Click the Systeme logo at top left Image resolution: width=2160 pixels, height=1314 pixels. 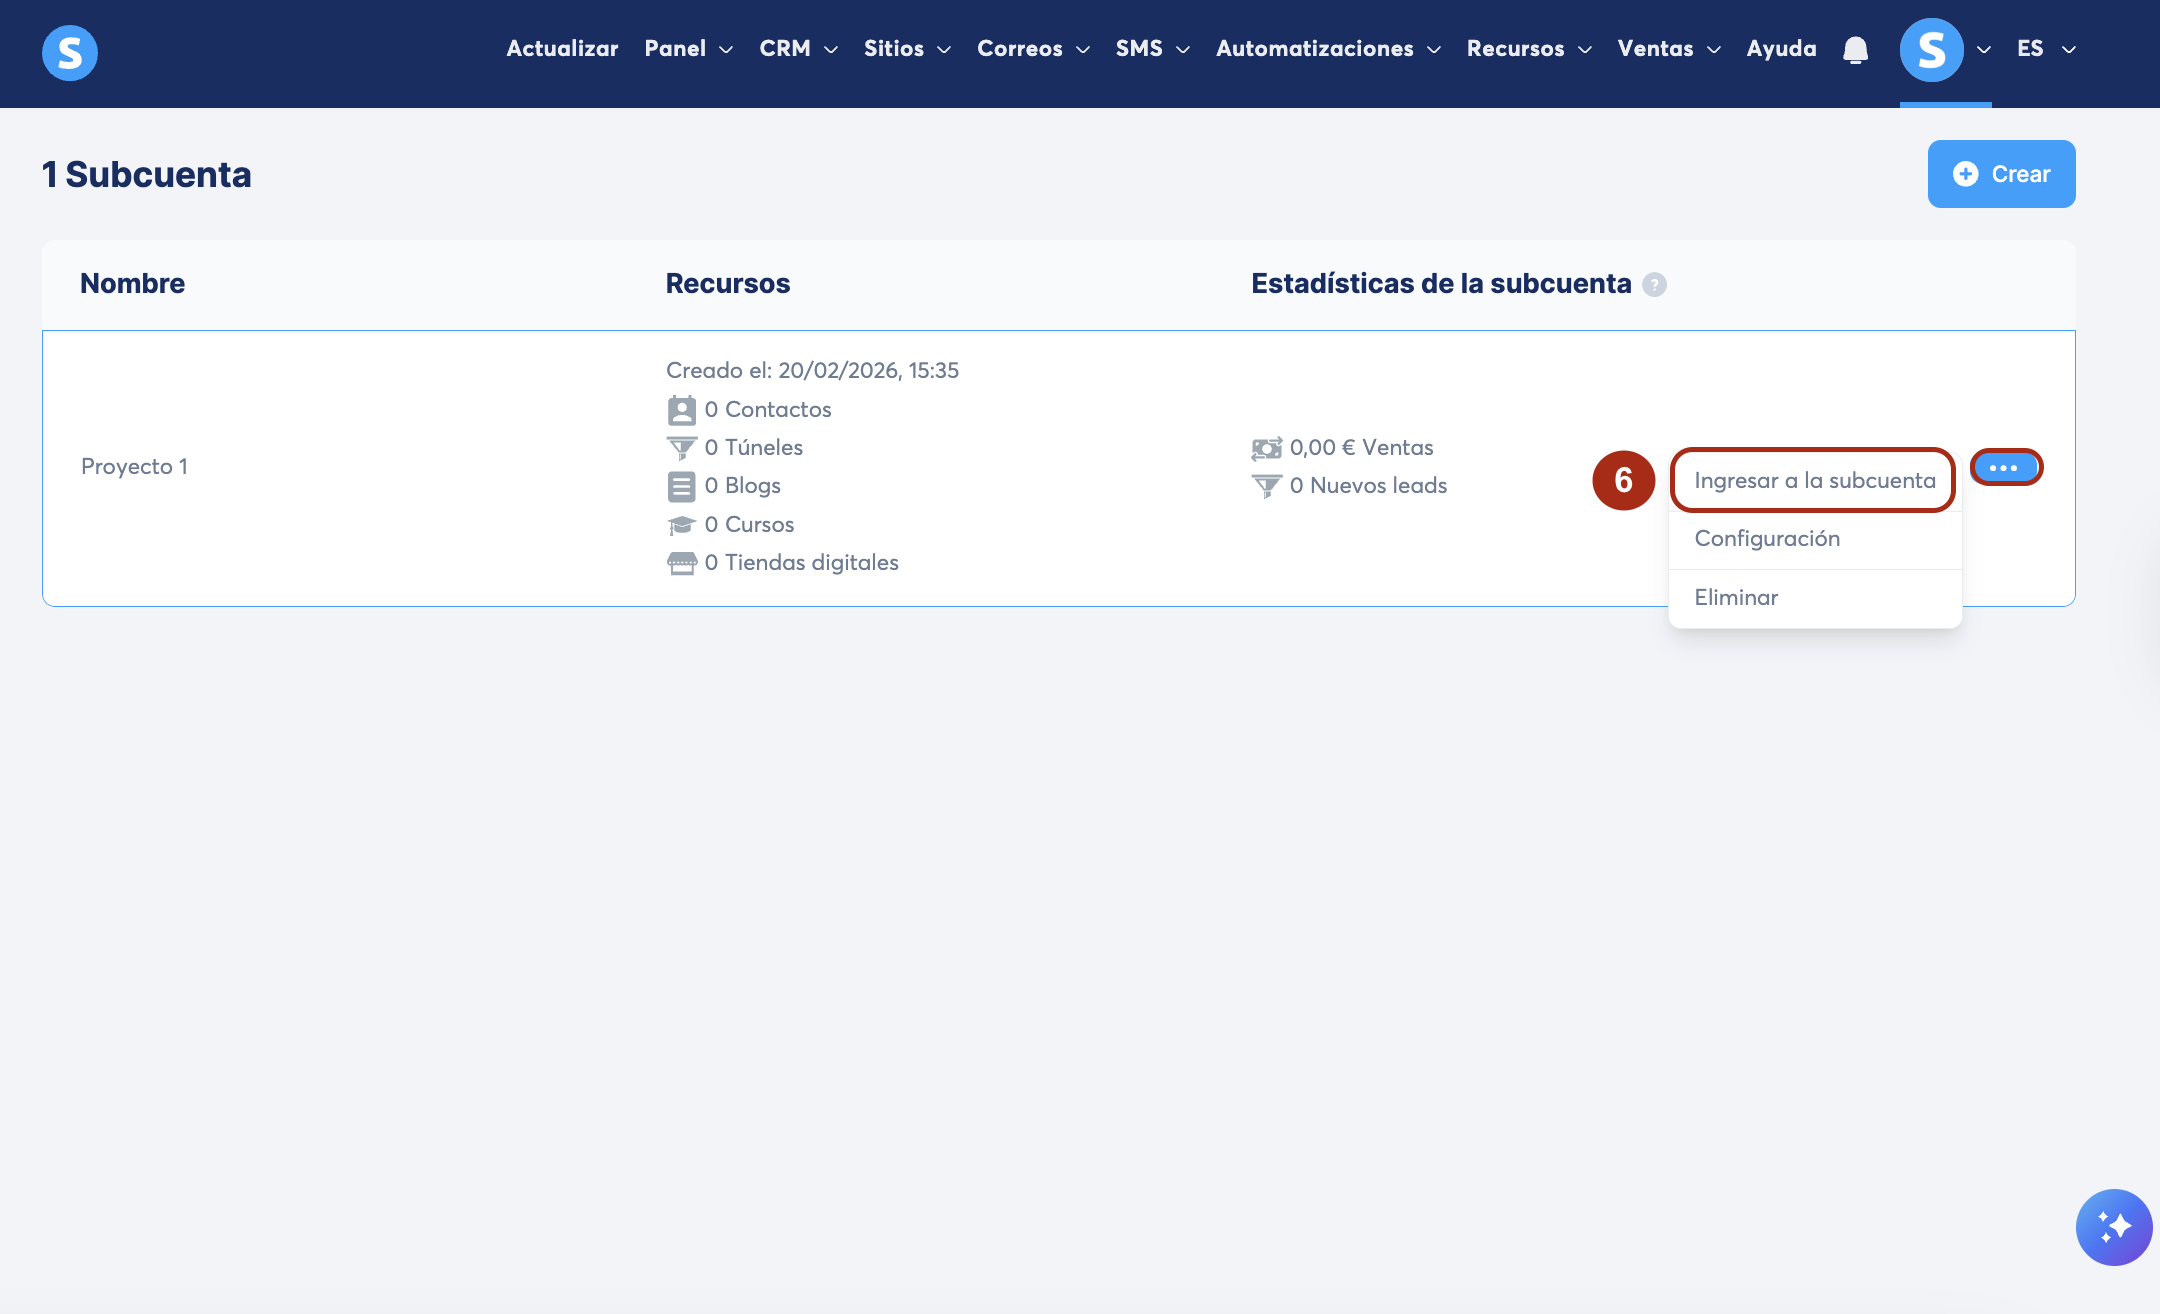point(69,52)
